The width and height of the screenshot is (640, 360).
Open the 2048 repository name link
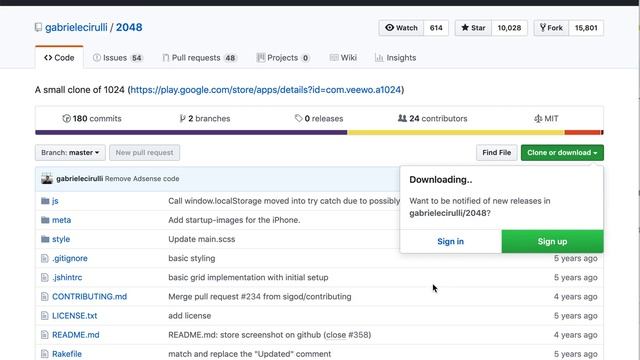129,27
